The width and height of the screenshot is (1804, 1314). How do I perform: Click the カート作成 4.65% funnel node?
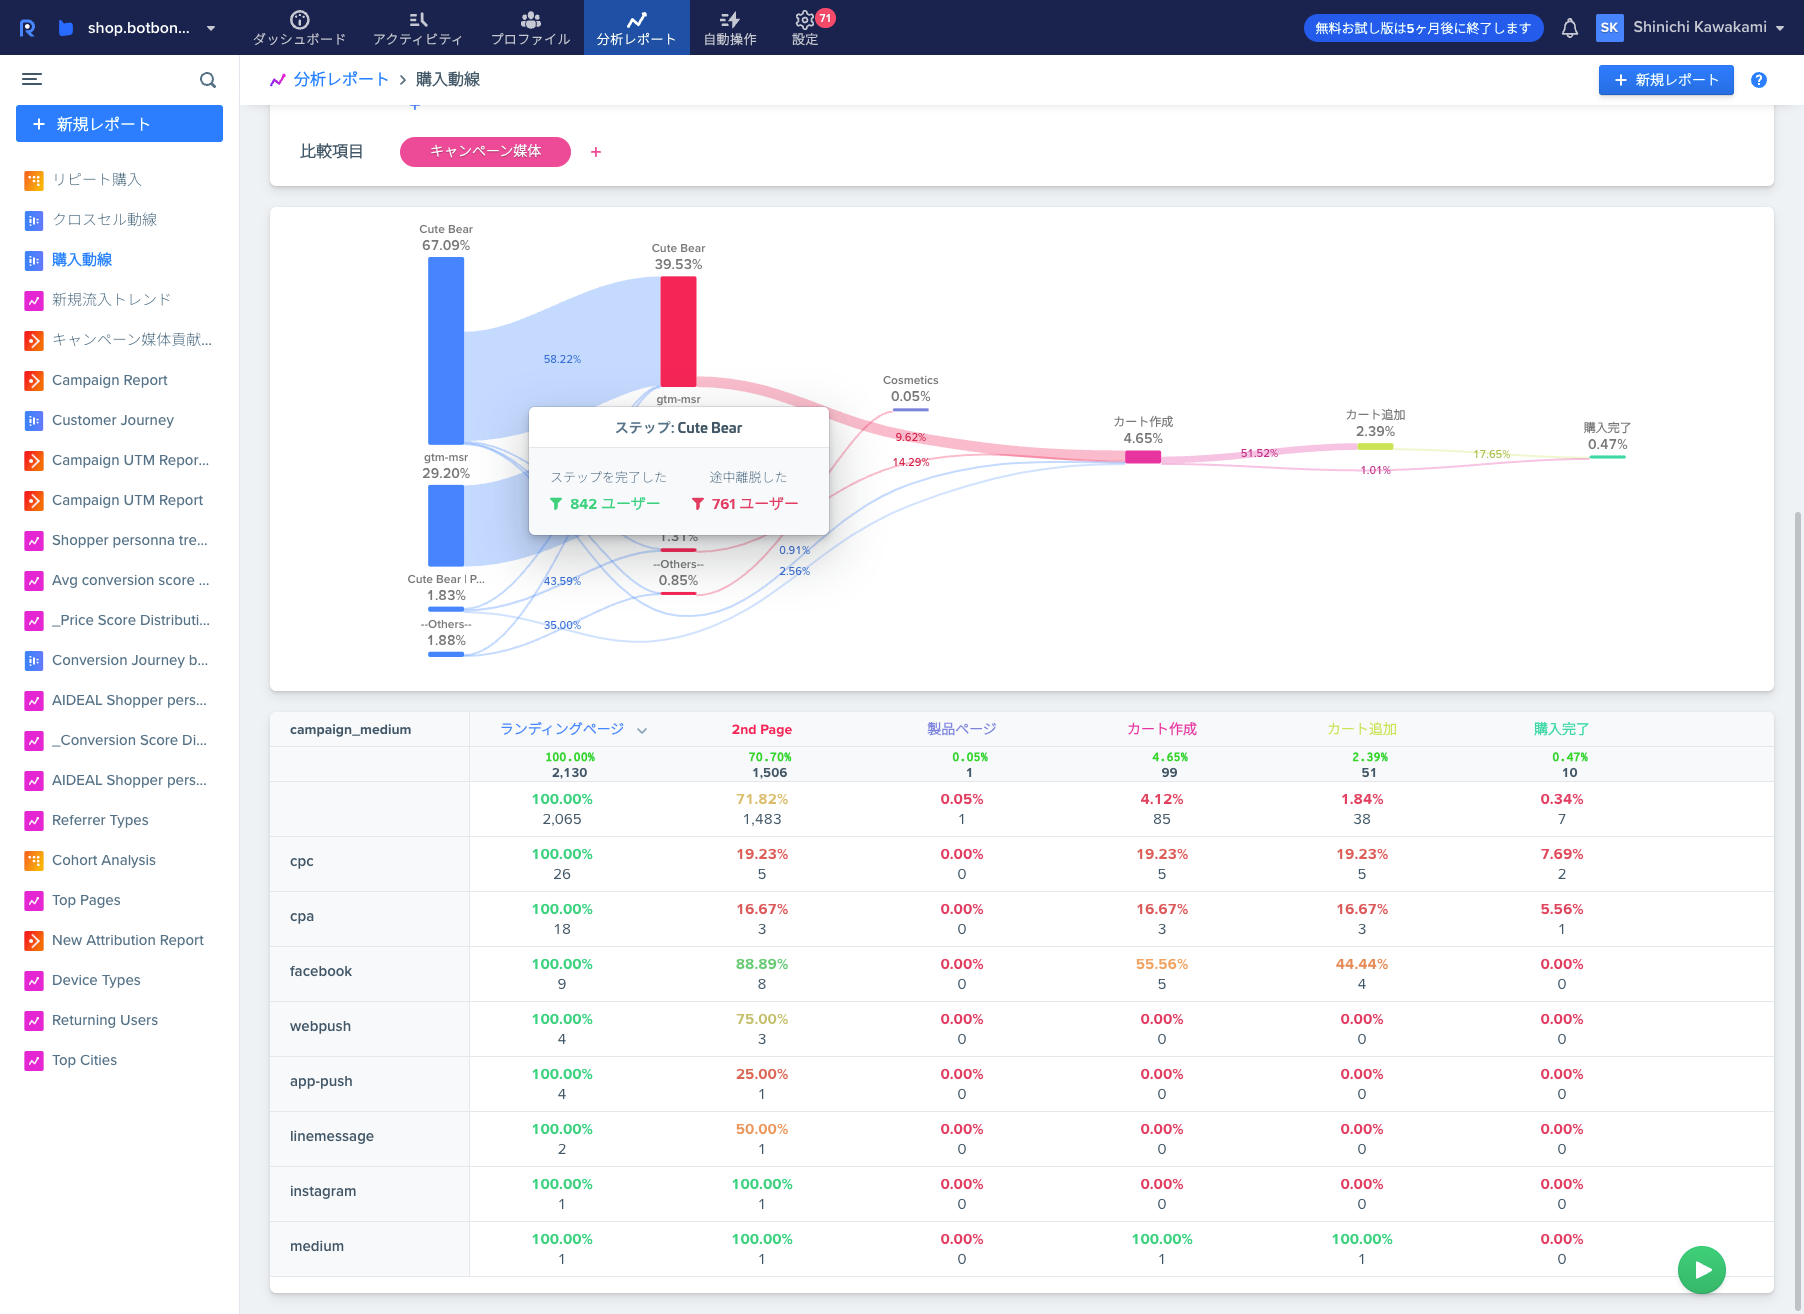[x=1143, y=457]
